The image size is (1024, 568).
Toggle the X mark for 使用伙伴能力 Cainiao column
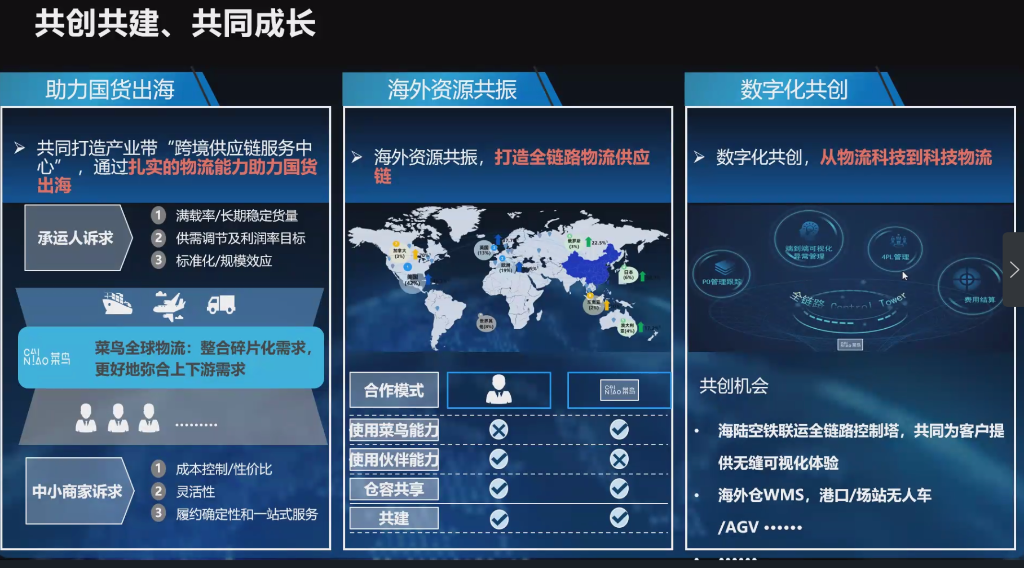(619, 459)
